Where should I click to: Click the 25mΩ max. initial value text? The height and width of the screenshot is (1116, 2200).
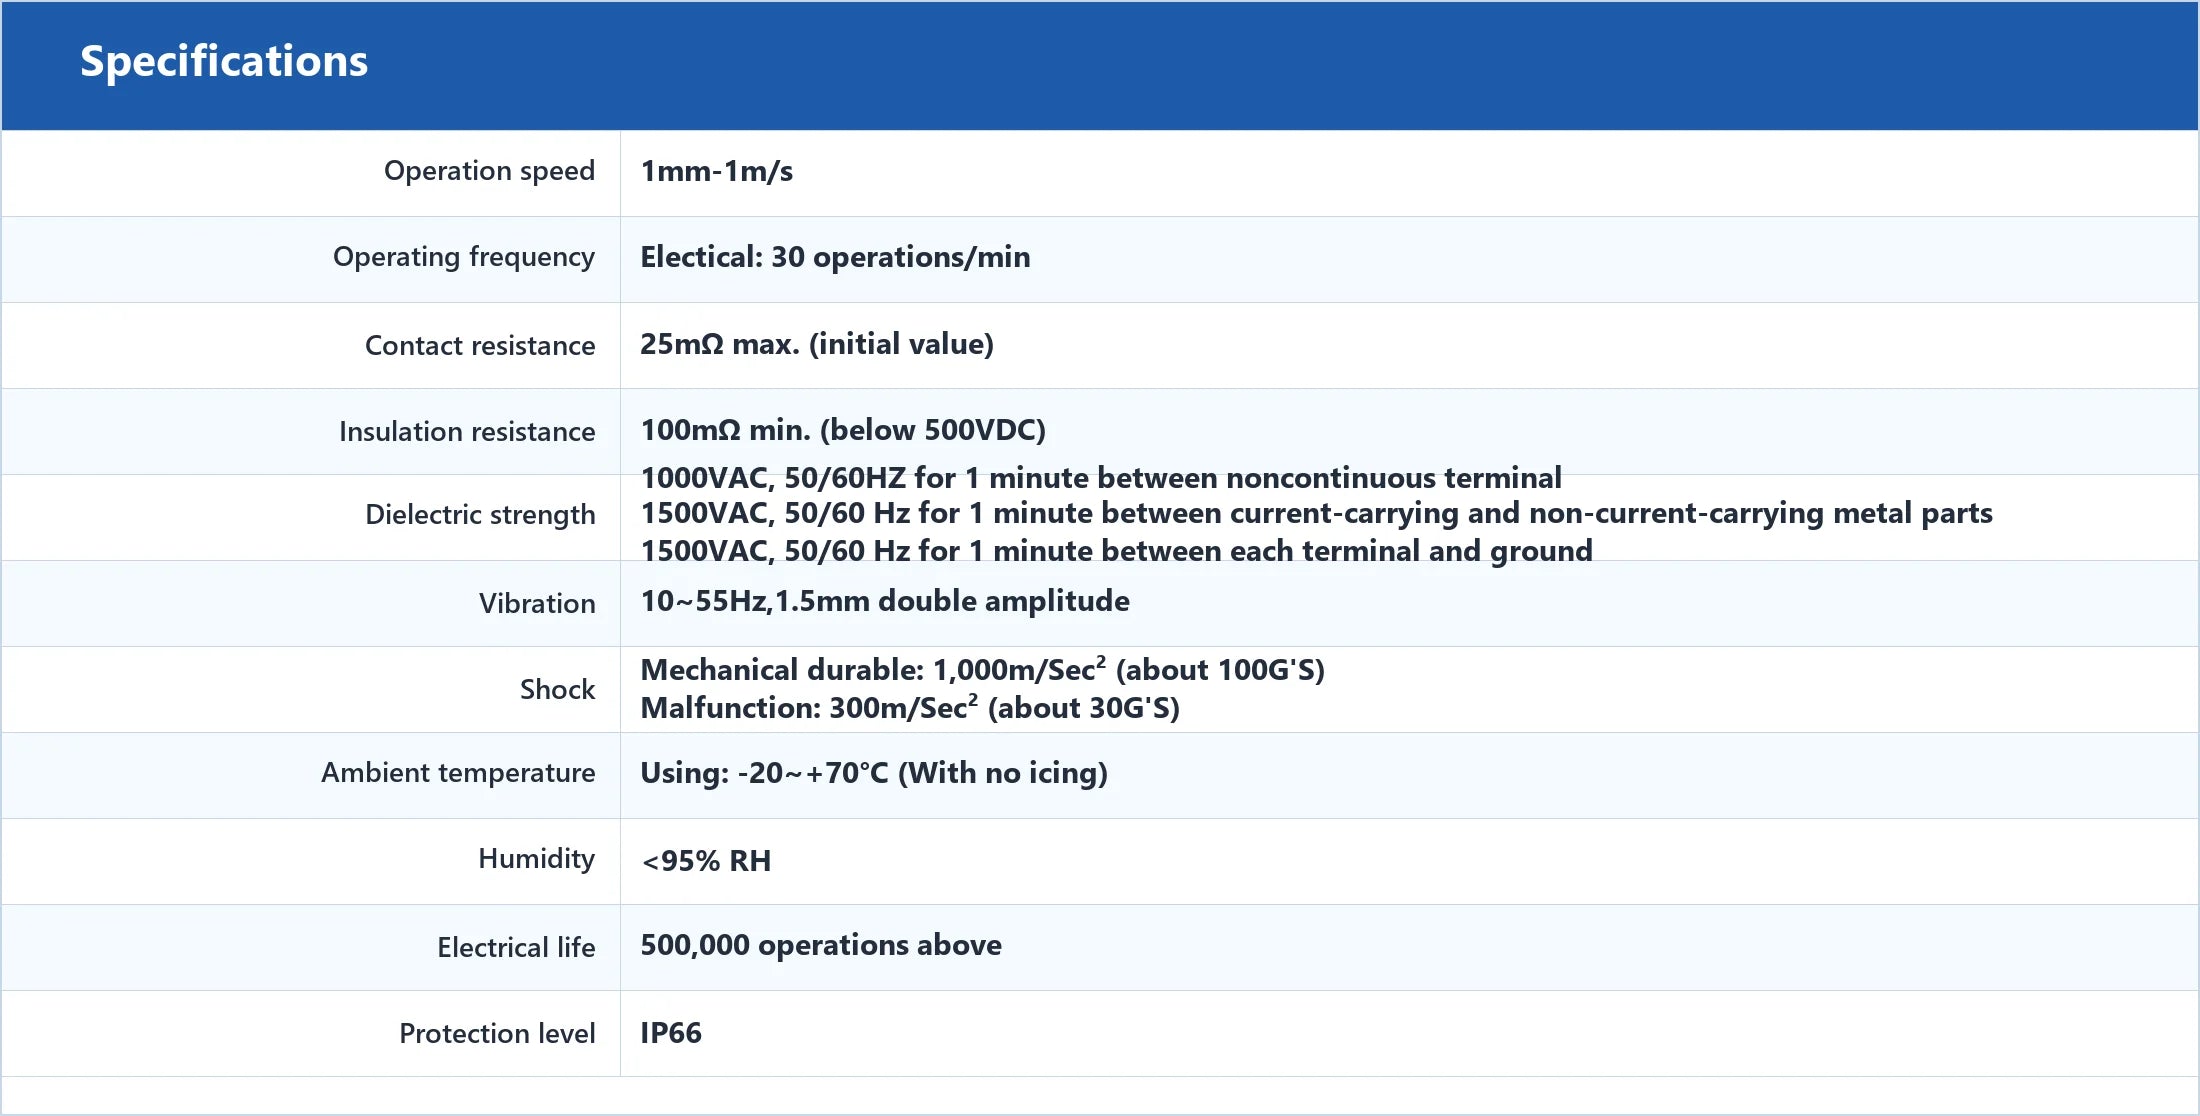(817, 344)
